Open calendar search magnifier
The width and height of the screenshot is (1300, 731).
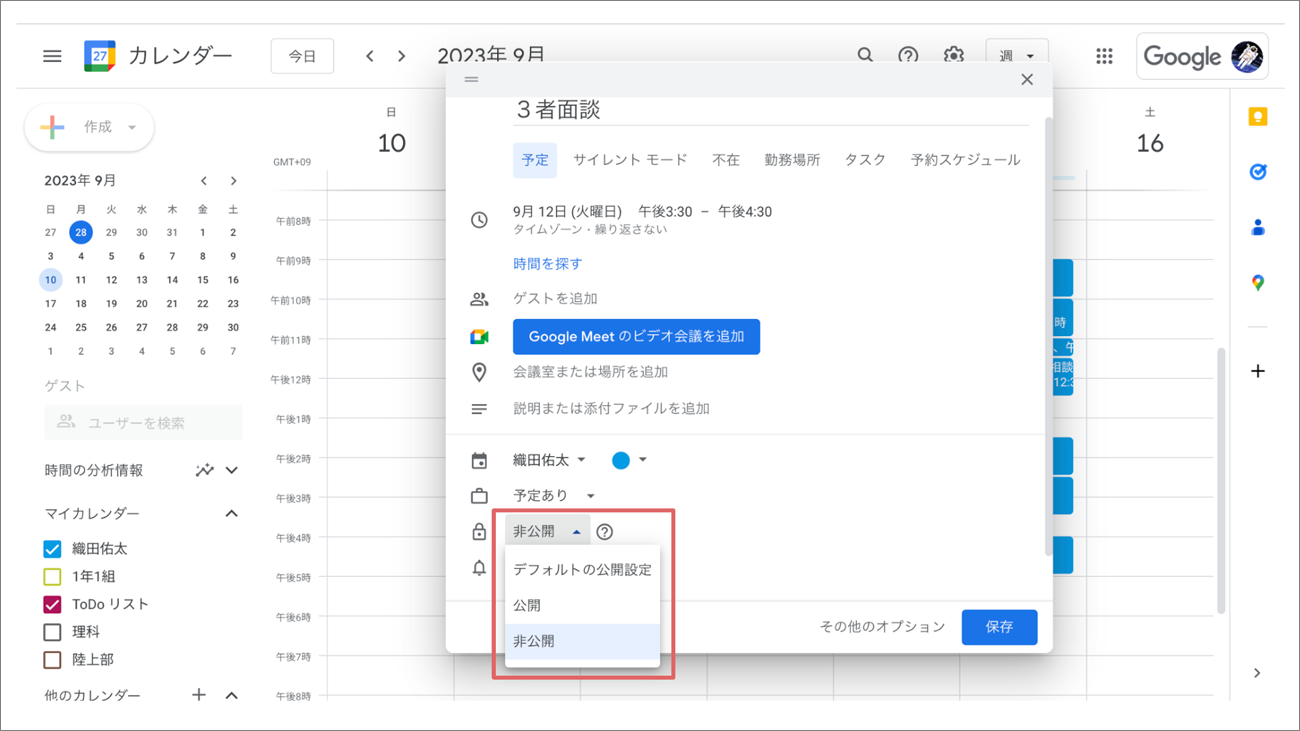(x=865, y=56)
